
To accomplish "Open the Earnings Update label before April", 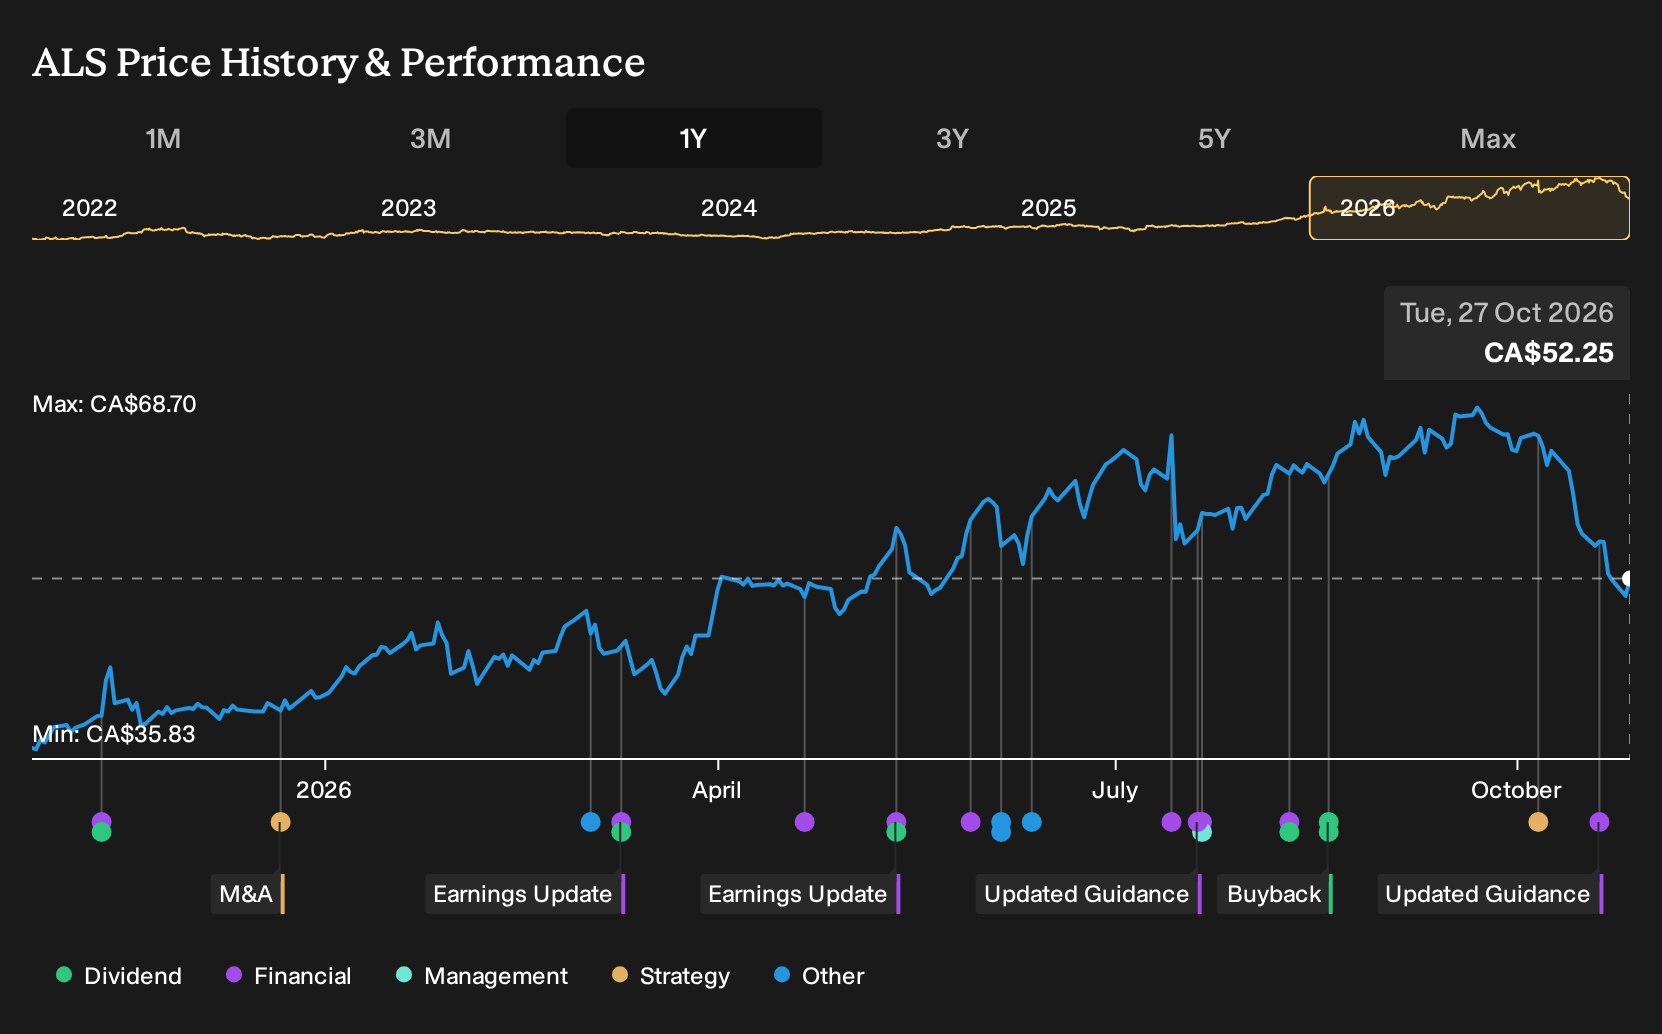I will (x=525, y=894).
